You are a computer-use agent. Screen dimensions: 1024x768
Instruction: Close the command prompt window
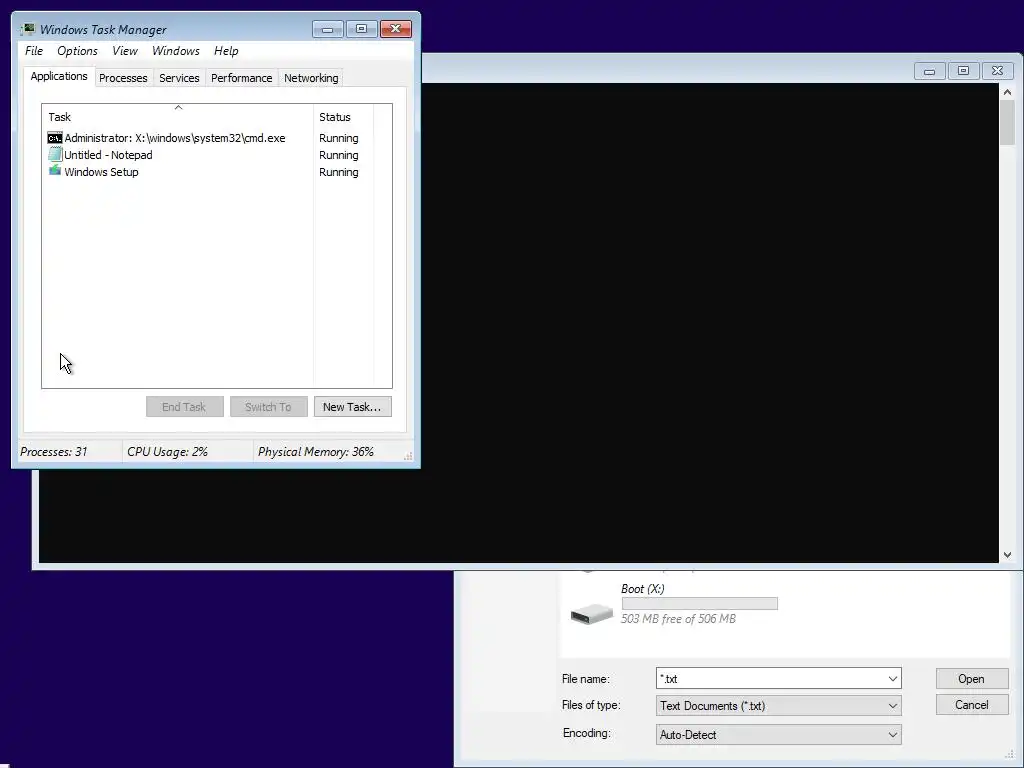997,71
